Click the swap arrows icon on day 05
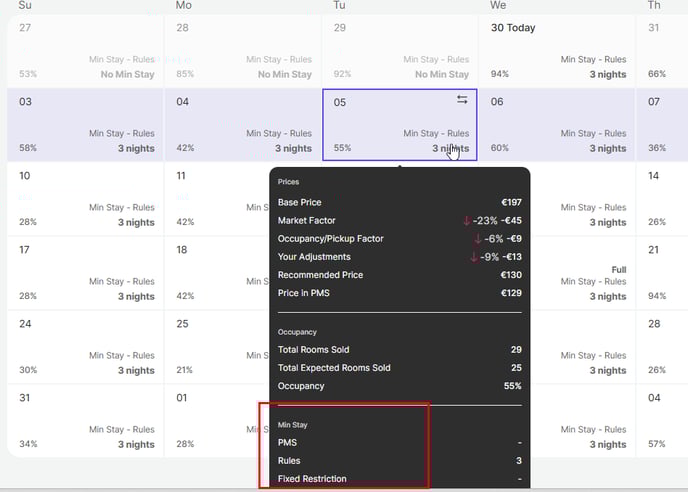The image size is (688, 492). (x=462, y=100)
